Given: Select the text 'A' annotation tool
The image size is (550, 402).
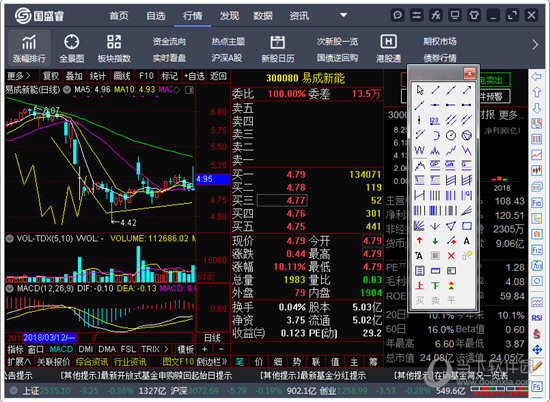Looking at the screenshot, I should [467, 241].
